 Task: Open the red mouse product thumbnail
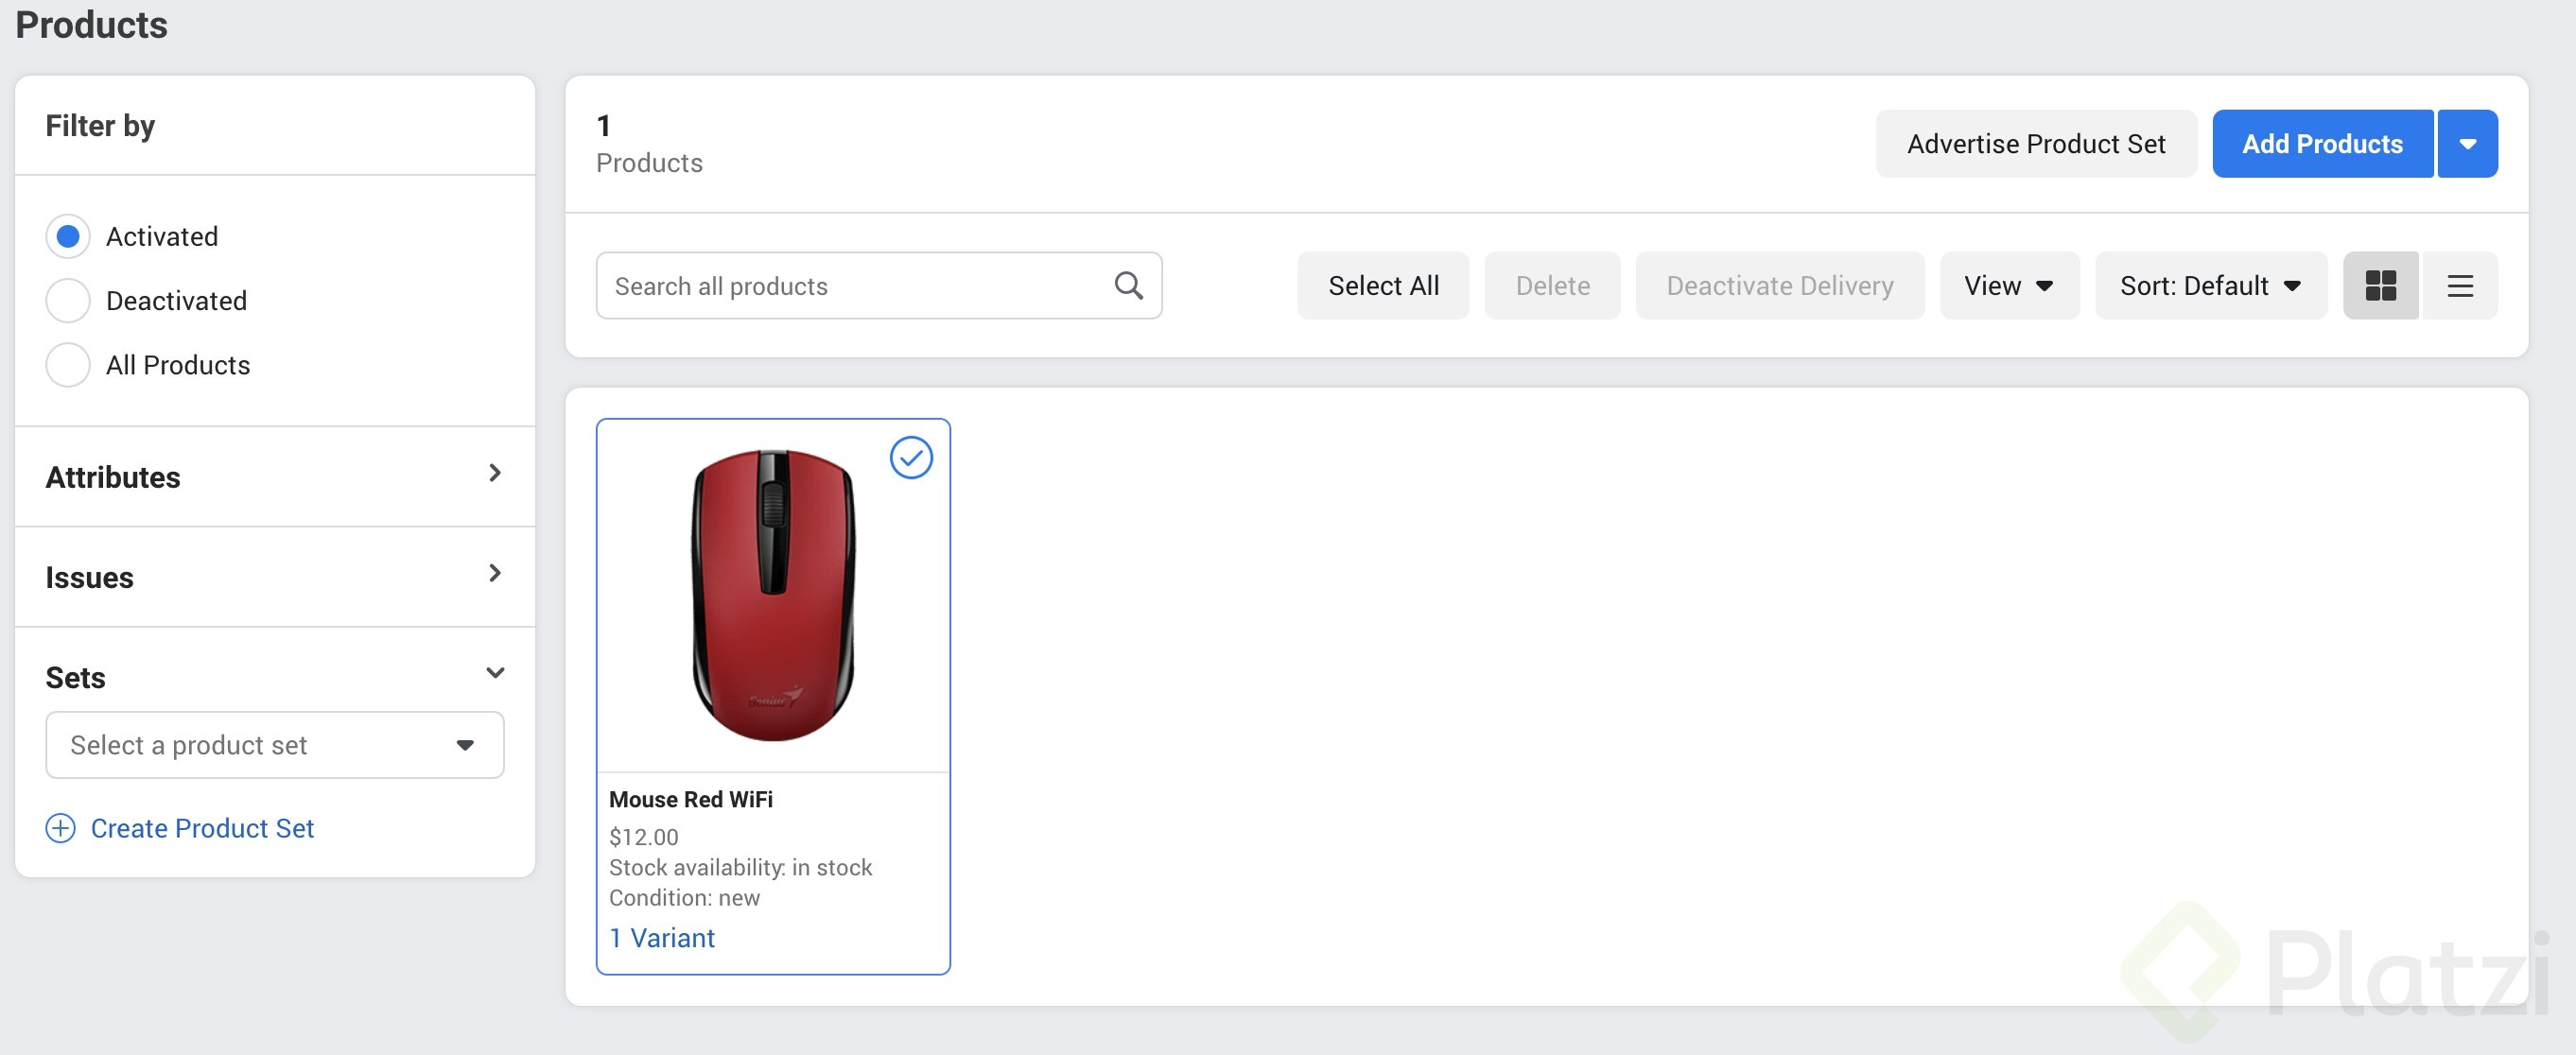[773, 595]
